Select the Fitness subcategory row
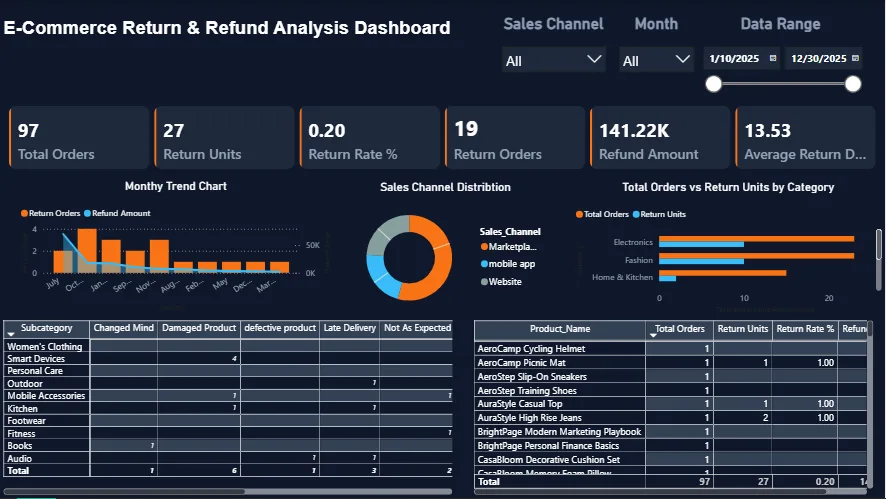 pos(228,433)
